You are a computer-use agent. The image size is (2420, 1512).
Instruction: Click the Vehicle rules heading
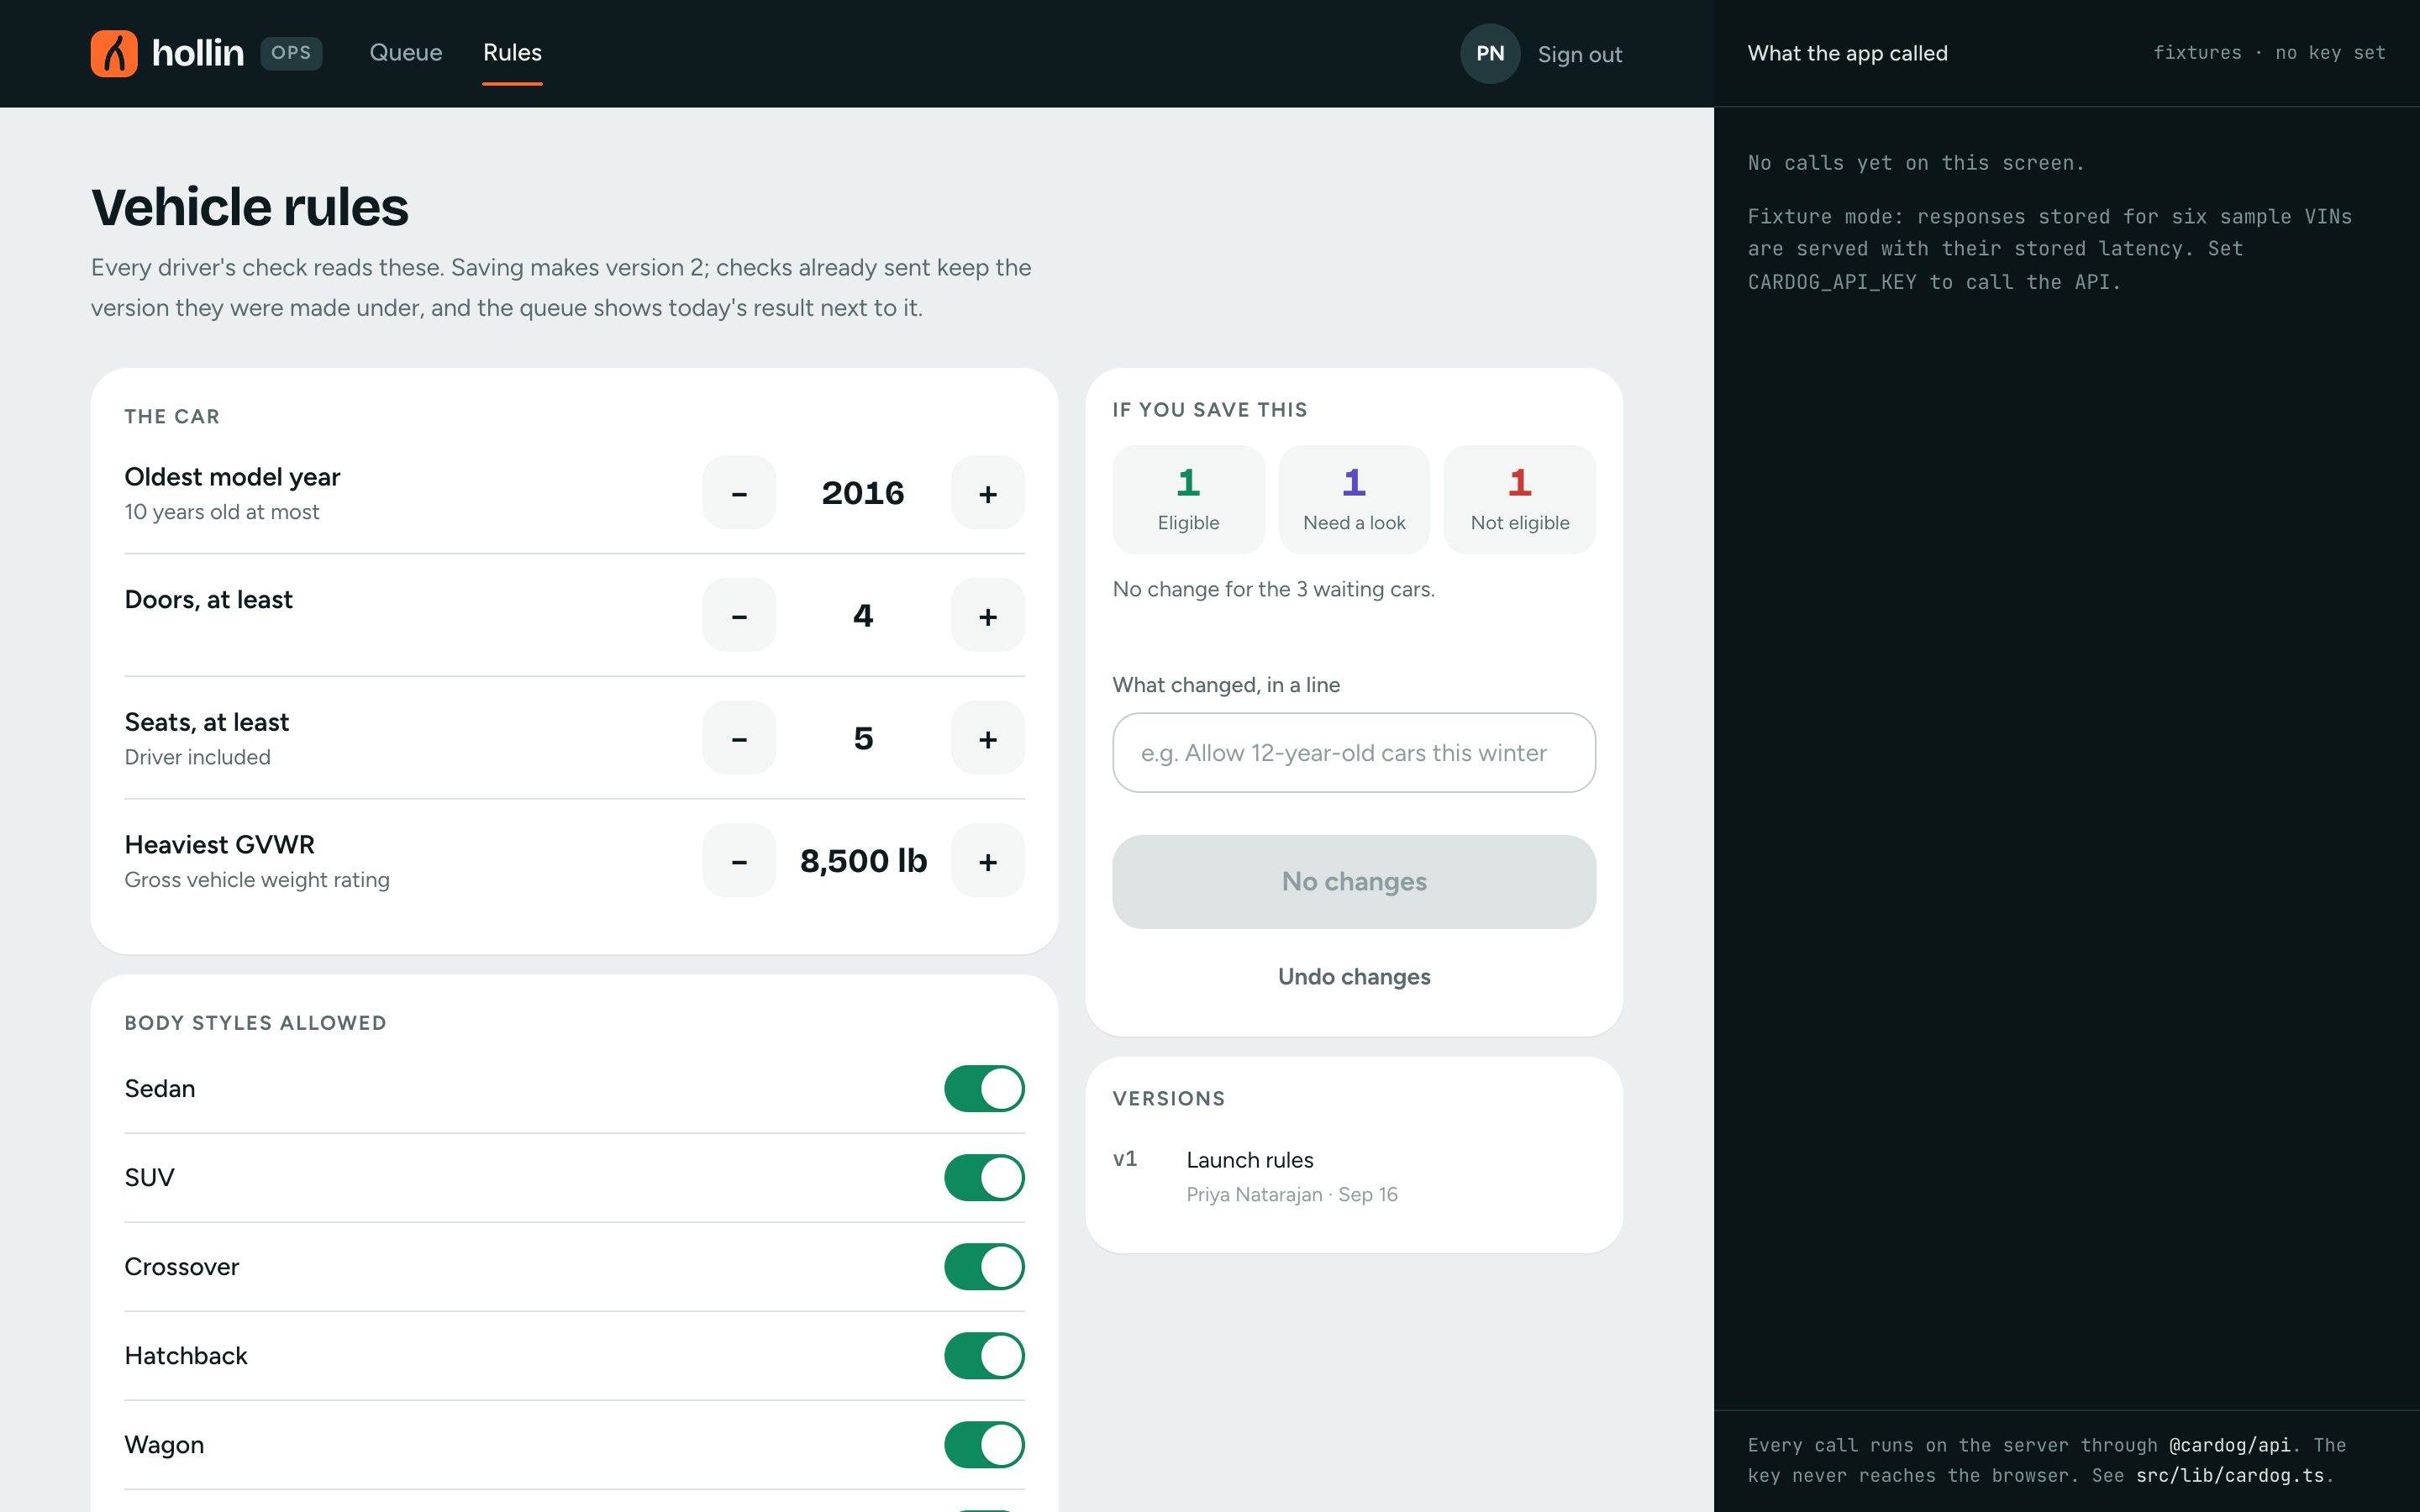coord(250,207)
